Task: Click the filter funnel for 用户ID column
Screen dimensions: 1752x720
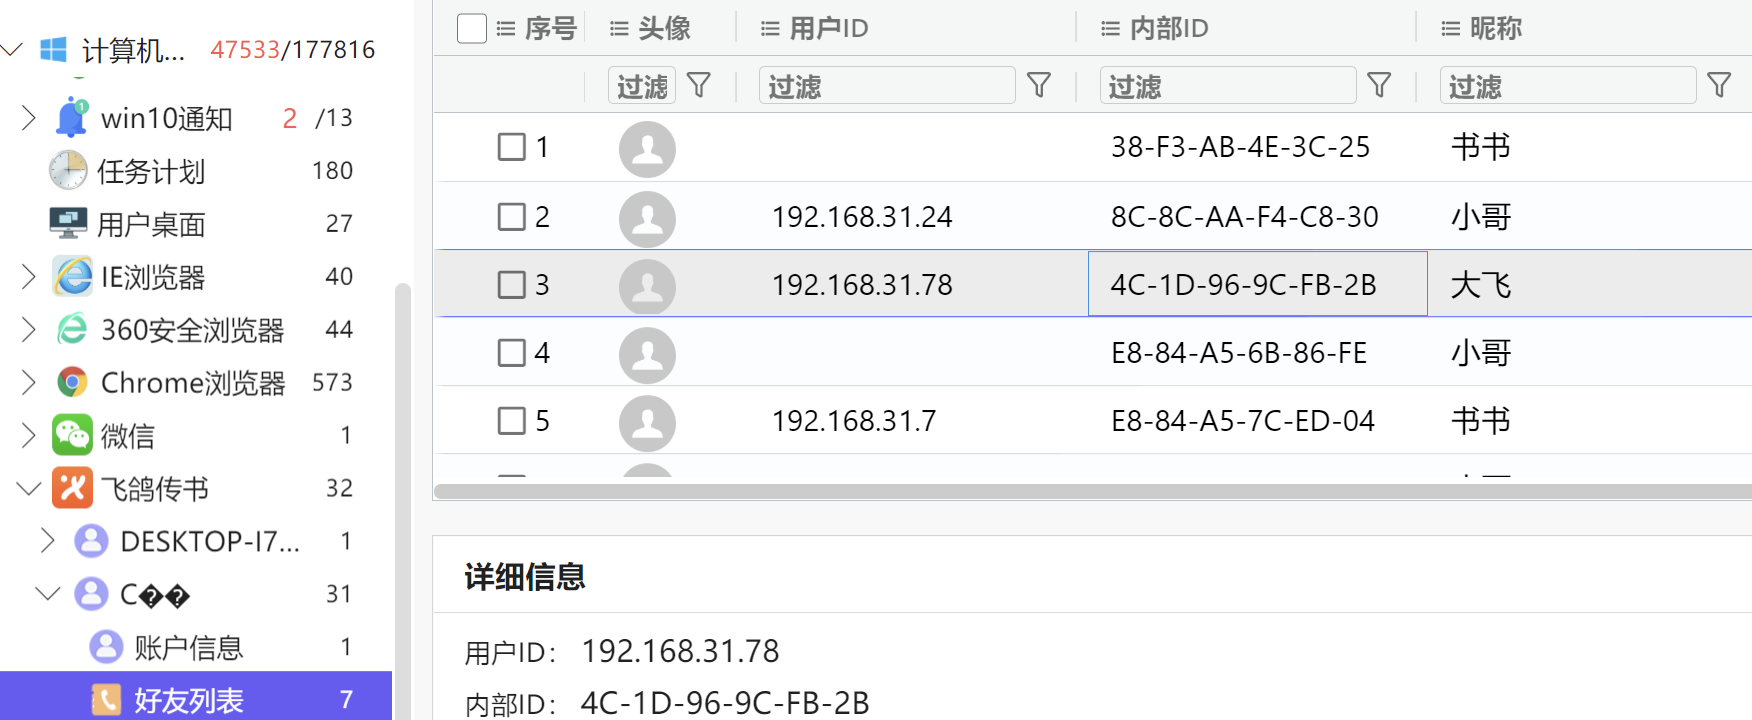Action: (1039, 86)
